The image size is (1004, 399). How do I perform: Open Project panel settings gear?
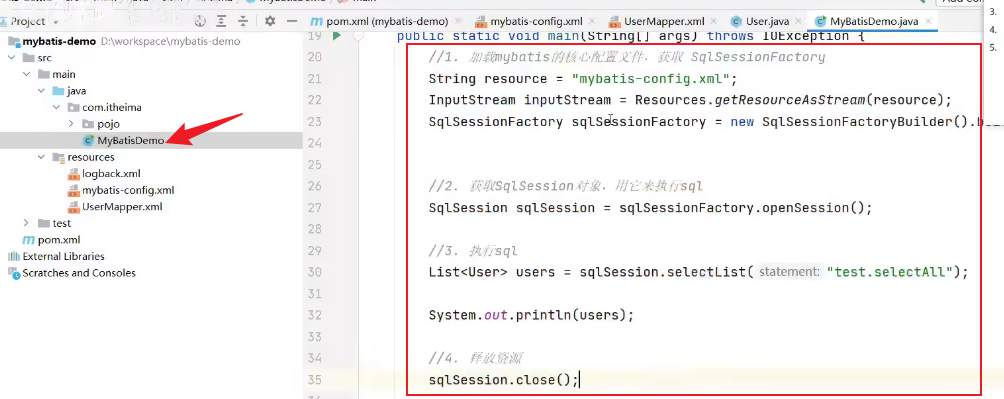pyautogui.click(x=270, y=21)
